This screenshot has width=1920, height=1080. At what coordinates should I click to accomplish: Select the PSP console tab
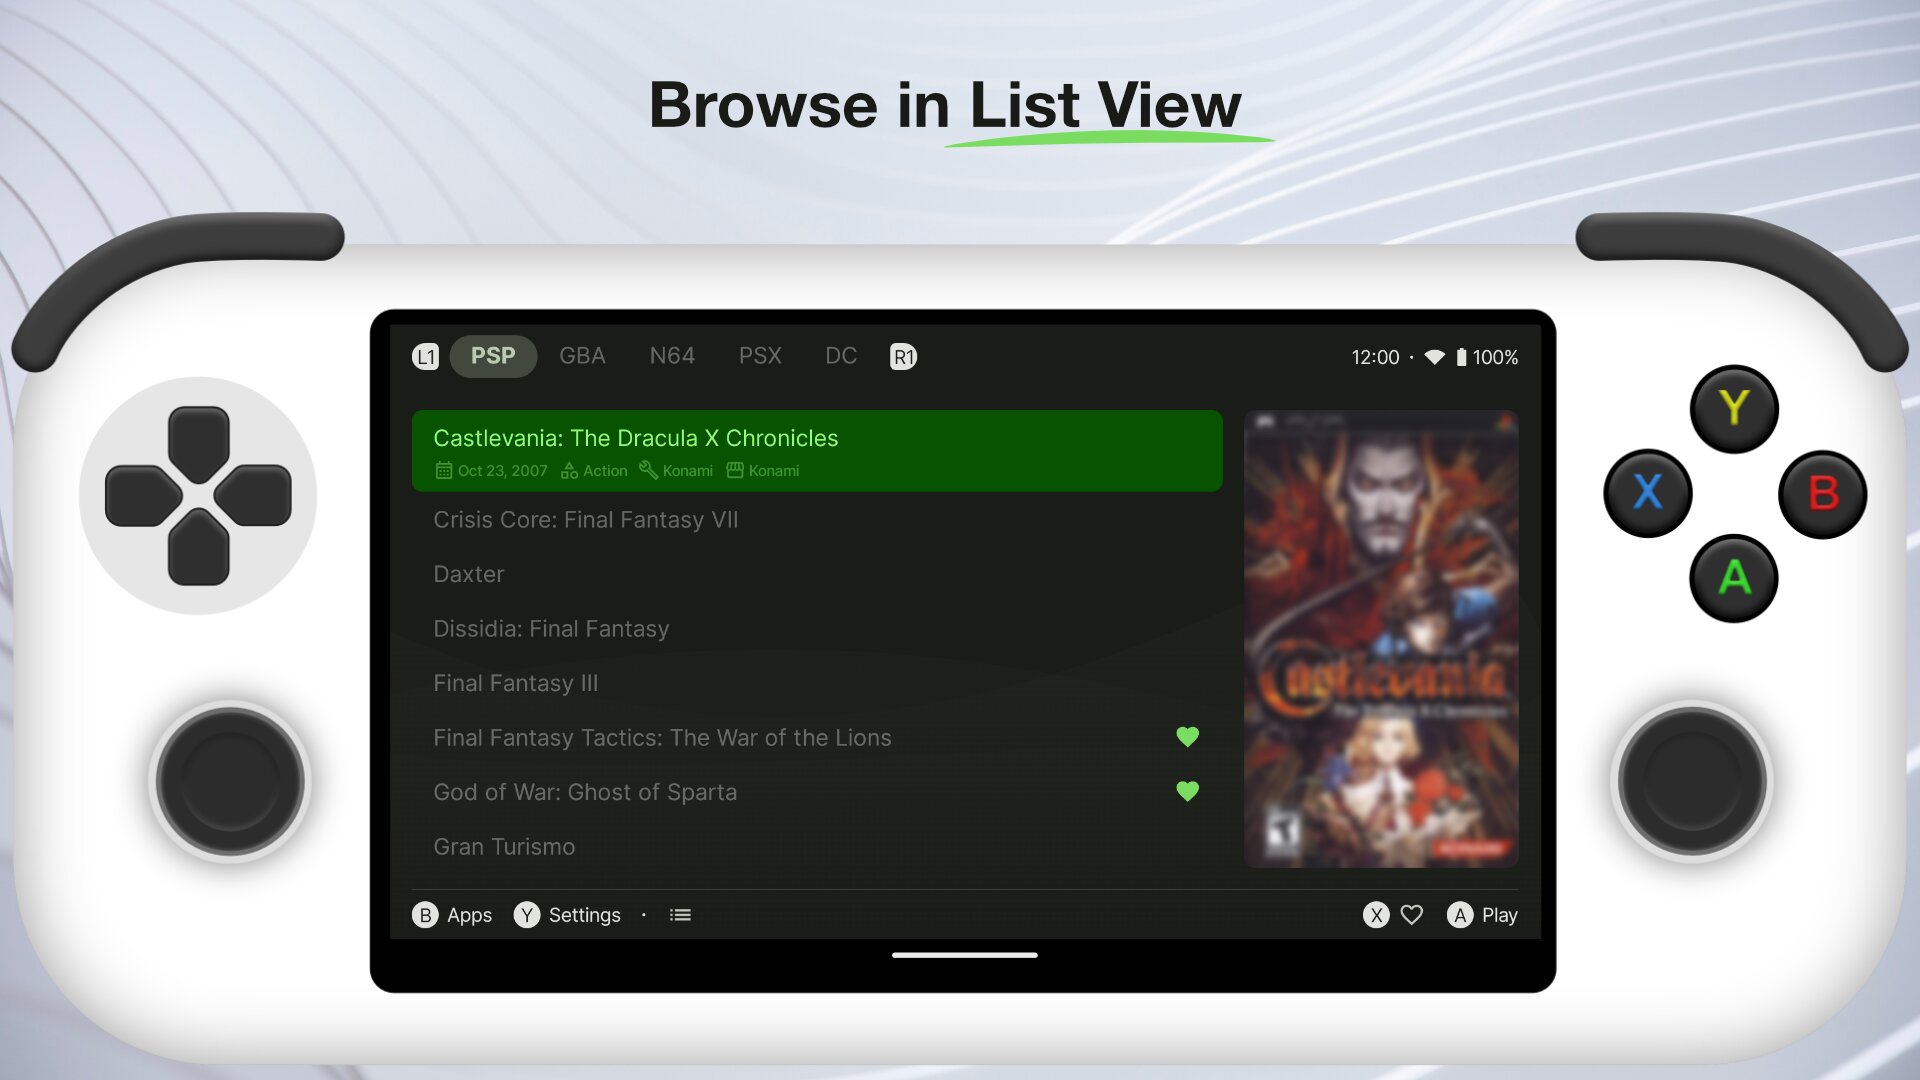[493, 356]
